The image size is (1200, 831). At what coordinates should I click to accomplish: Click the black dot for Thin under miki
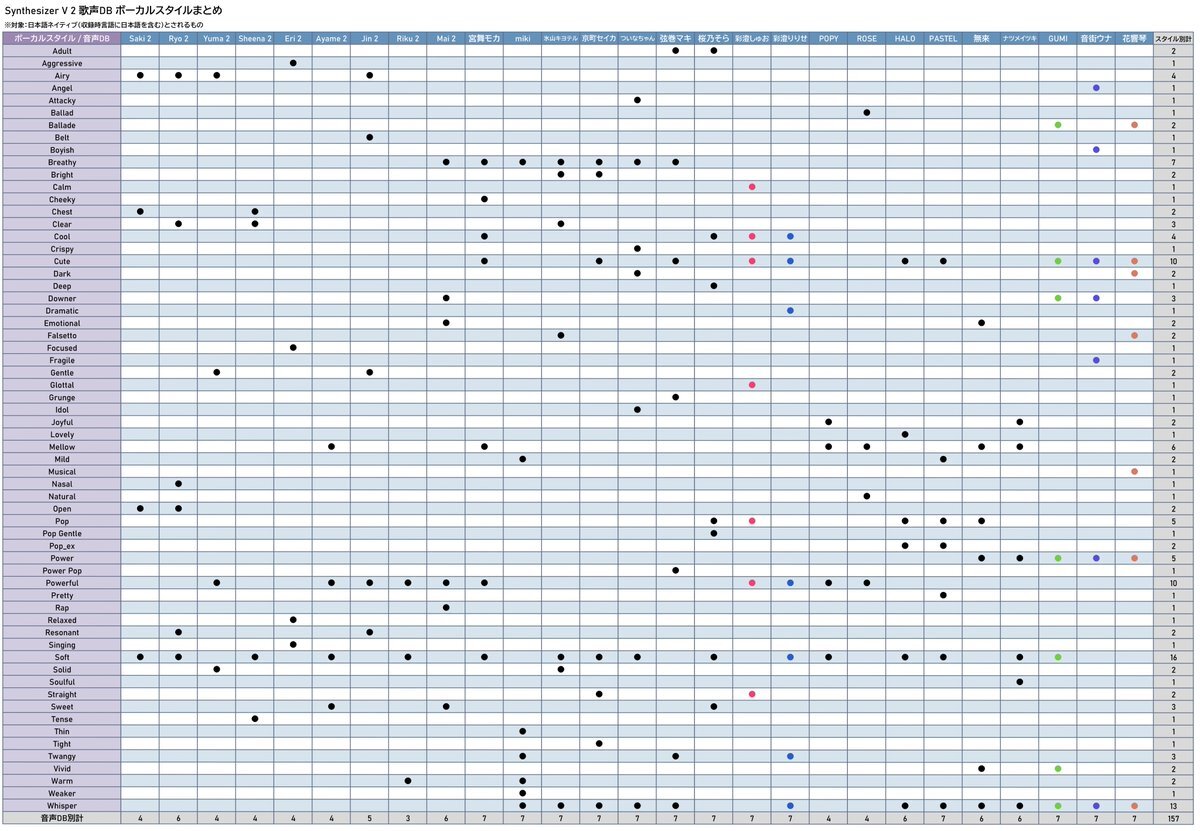(x=522, y=731)
